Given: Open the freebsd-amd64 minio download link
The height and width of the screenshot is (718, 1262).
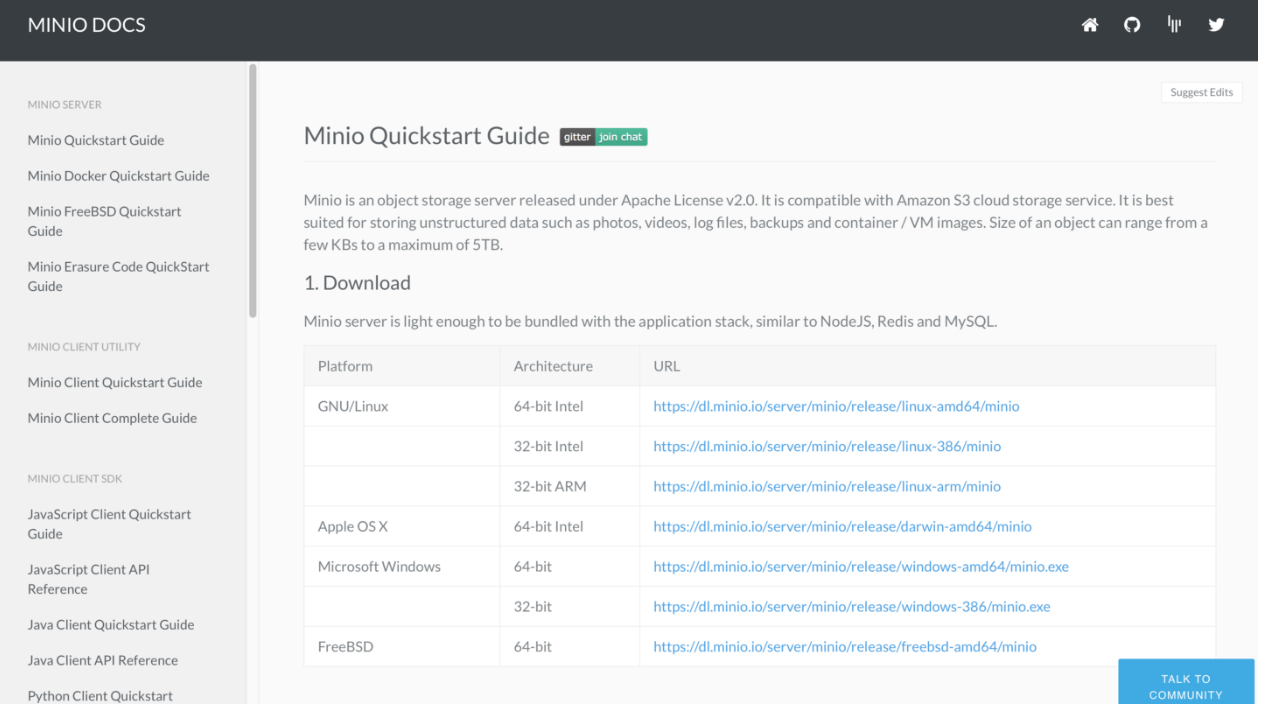Looking at the screenshot, I should [x=845, y=646].
